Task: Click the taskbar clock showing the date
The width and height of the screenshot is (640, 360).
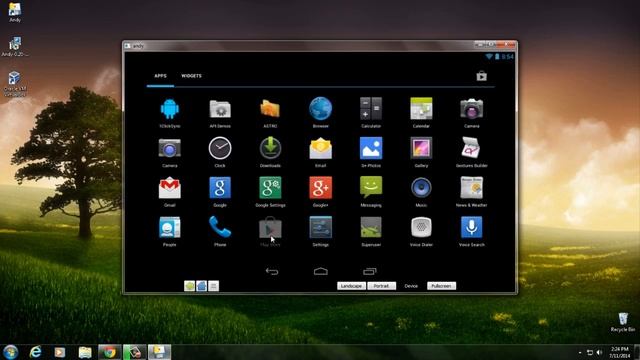Action: click(620, 352)
